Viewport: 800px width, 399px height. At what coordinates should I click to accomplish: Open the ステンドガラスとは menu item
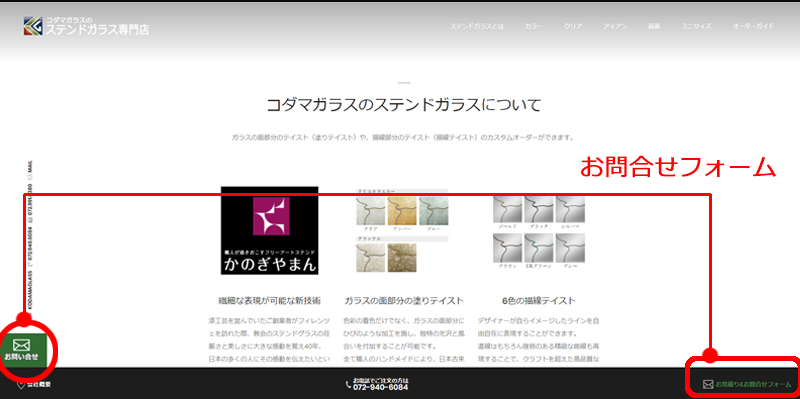[x=477, y=26]
